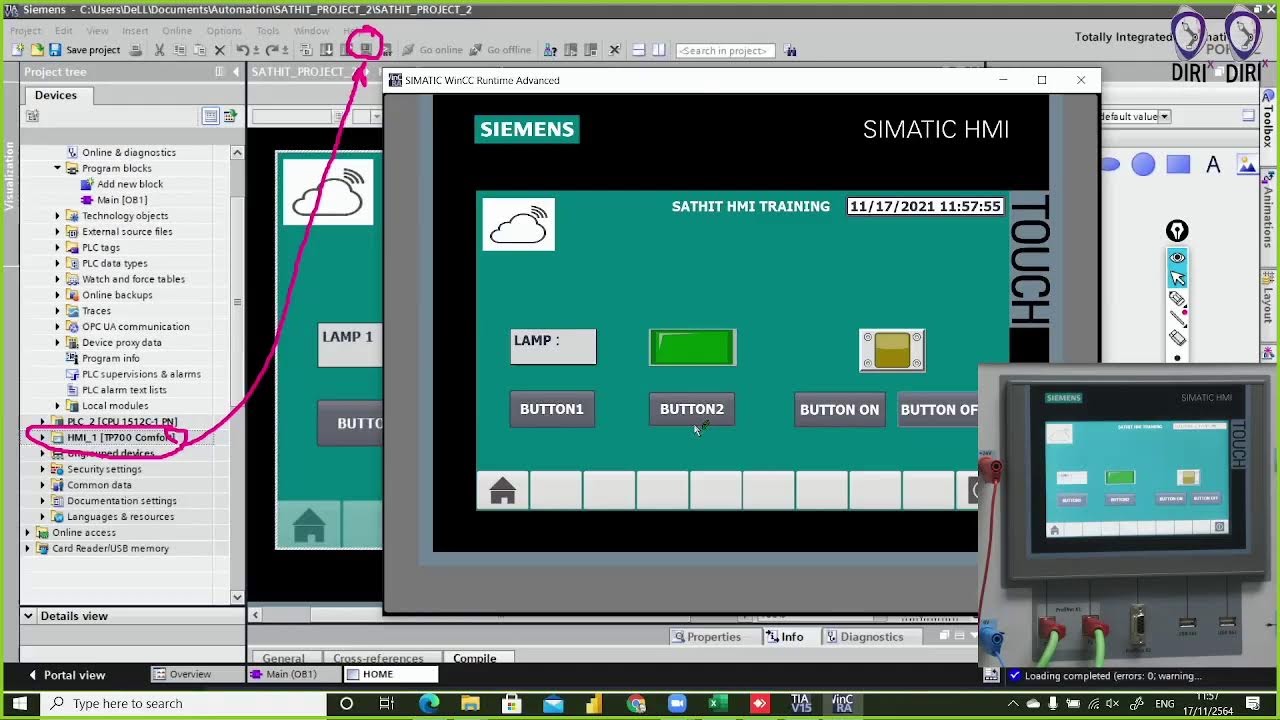
Task: Select the Rectangle shape in Toolbox
Action: click(x=1178, y=165)
